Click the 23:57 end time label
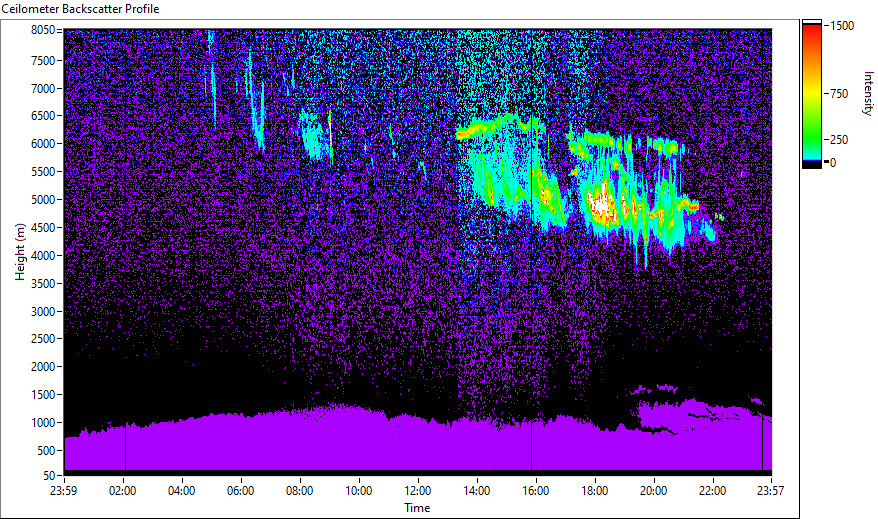Screen dimensions: 878x519 coord(770,491)
